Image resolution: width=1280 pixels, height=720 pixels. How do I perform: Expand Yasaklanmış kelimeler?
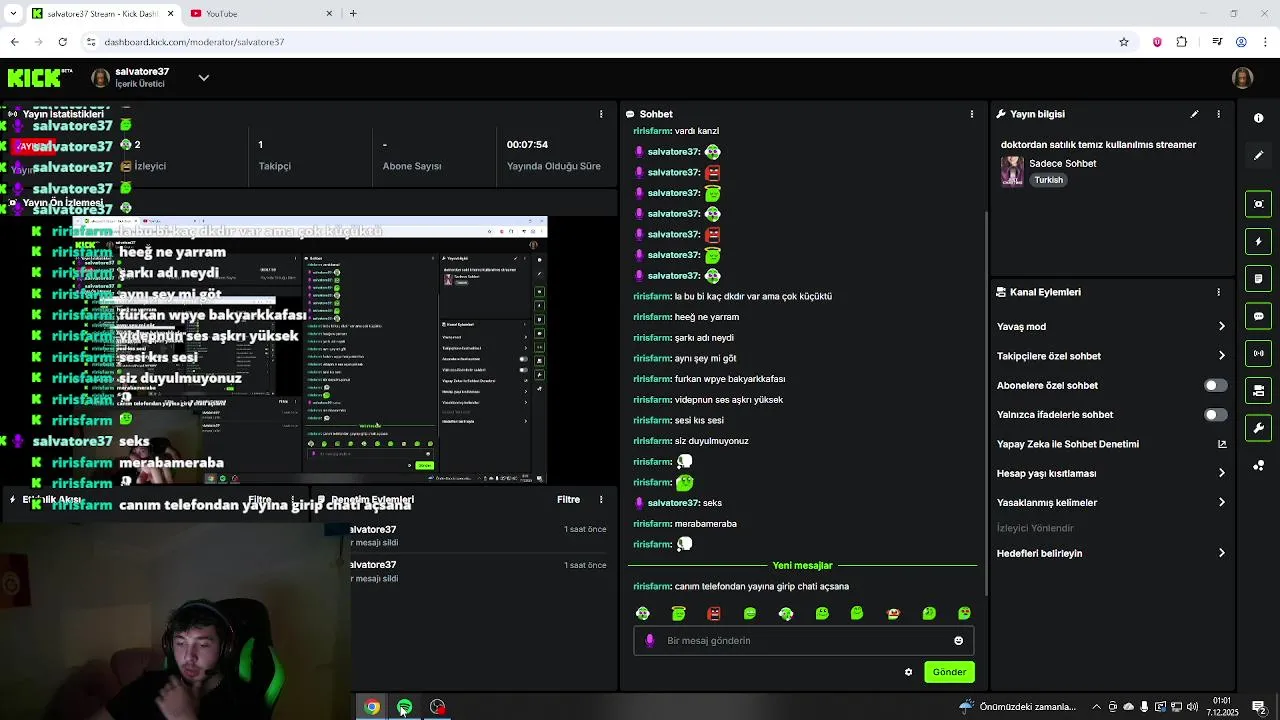(x=1221, y=502)
